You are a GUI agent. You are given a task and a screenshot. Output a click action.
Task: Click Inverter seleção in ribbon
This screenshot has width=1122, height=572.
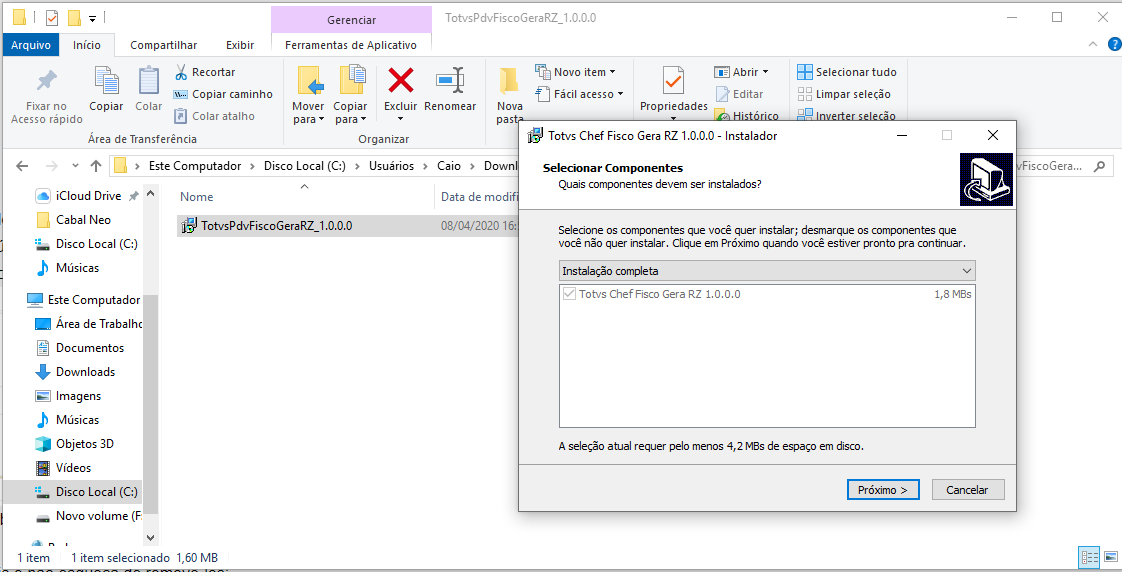click(846, 116)
